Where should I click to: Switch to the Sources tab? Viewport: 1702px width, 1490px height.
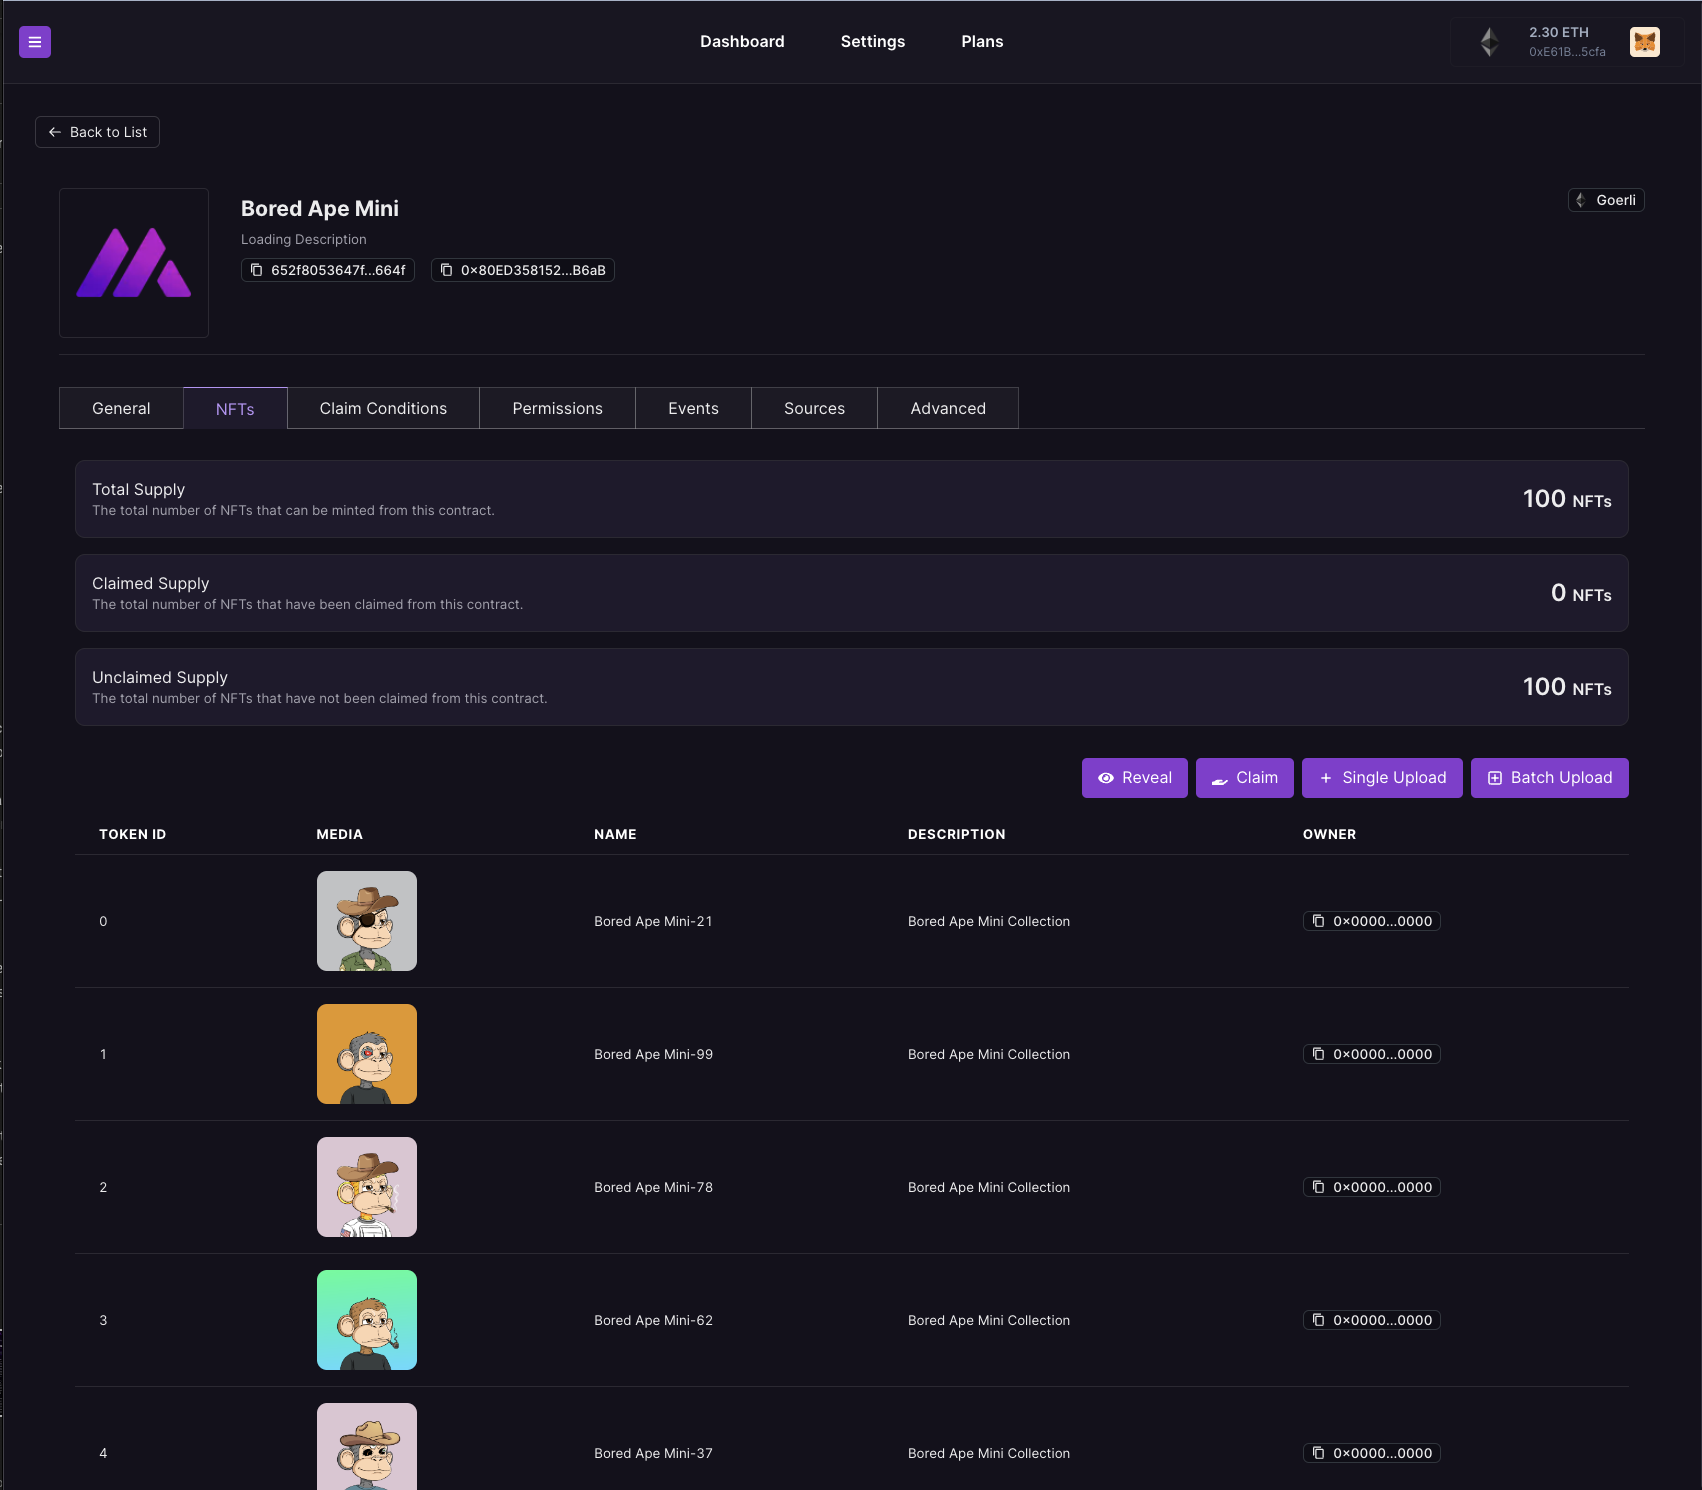(814, 408)
